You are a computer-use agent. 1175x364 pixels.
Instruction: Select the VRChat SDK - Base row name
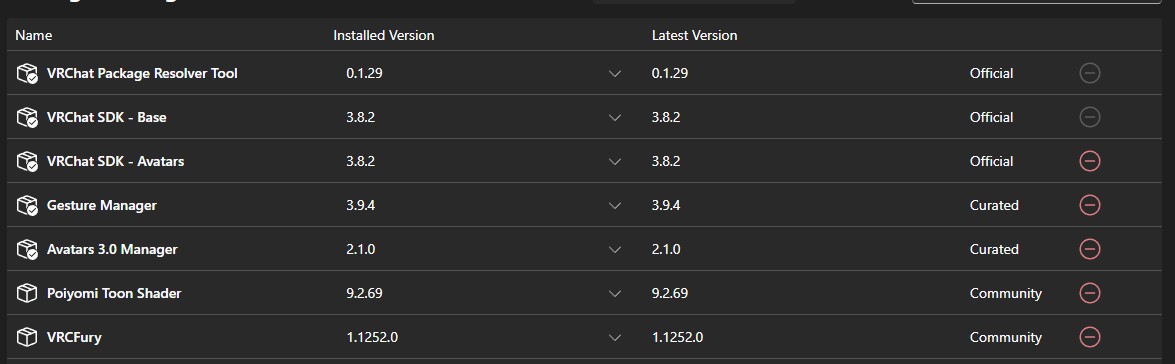click(106, 117)
